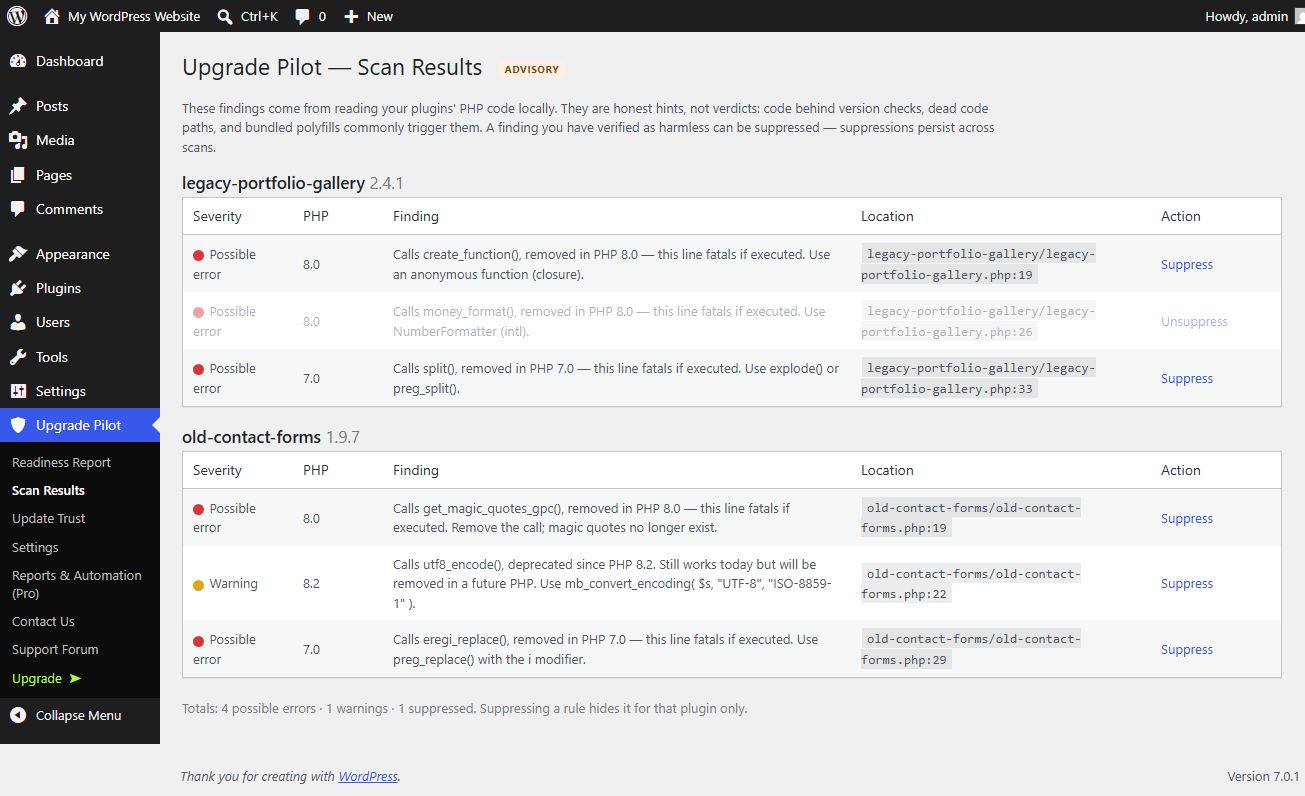This screenshot has width=1305, height=796.
Task: Select Scan Results submenu item
Action: pos(48,490)
